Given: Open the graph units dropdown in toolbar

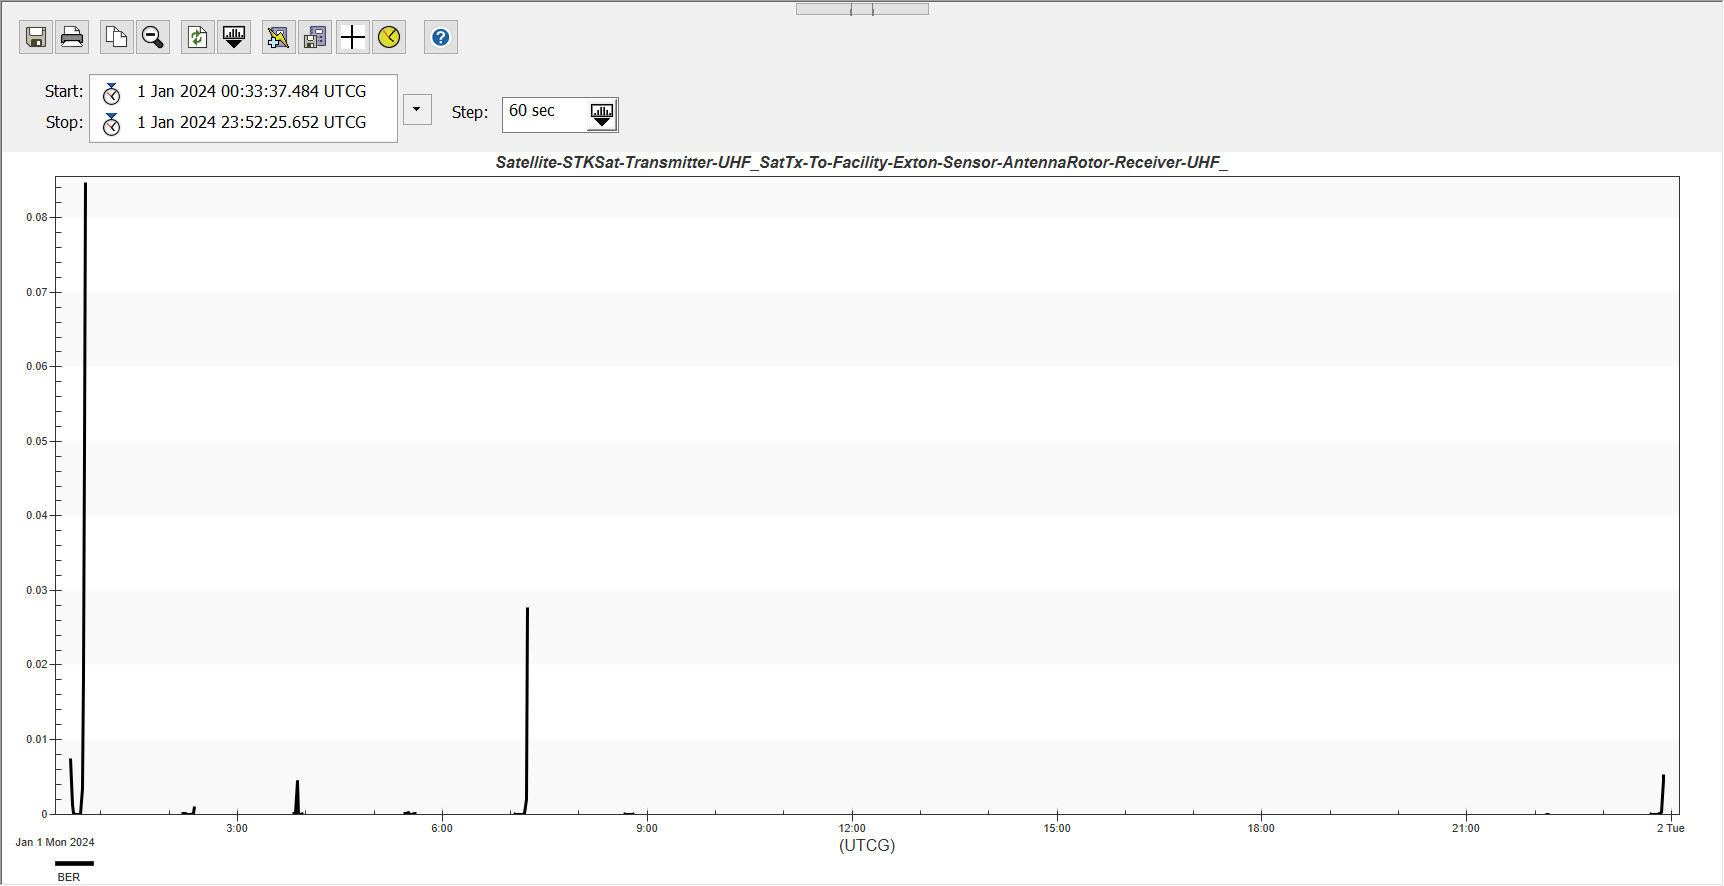Looking at the screenshot, I should pyautogui.click(x=234, y=38).
